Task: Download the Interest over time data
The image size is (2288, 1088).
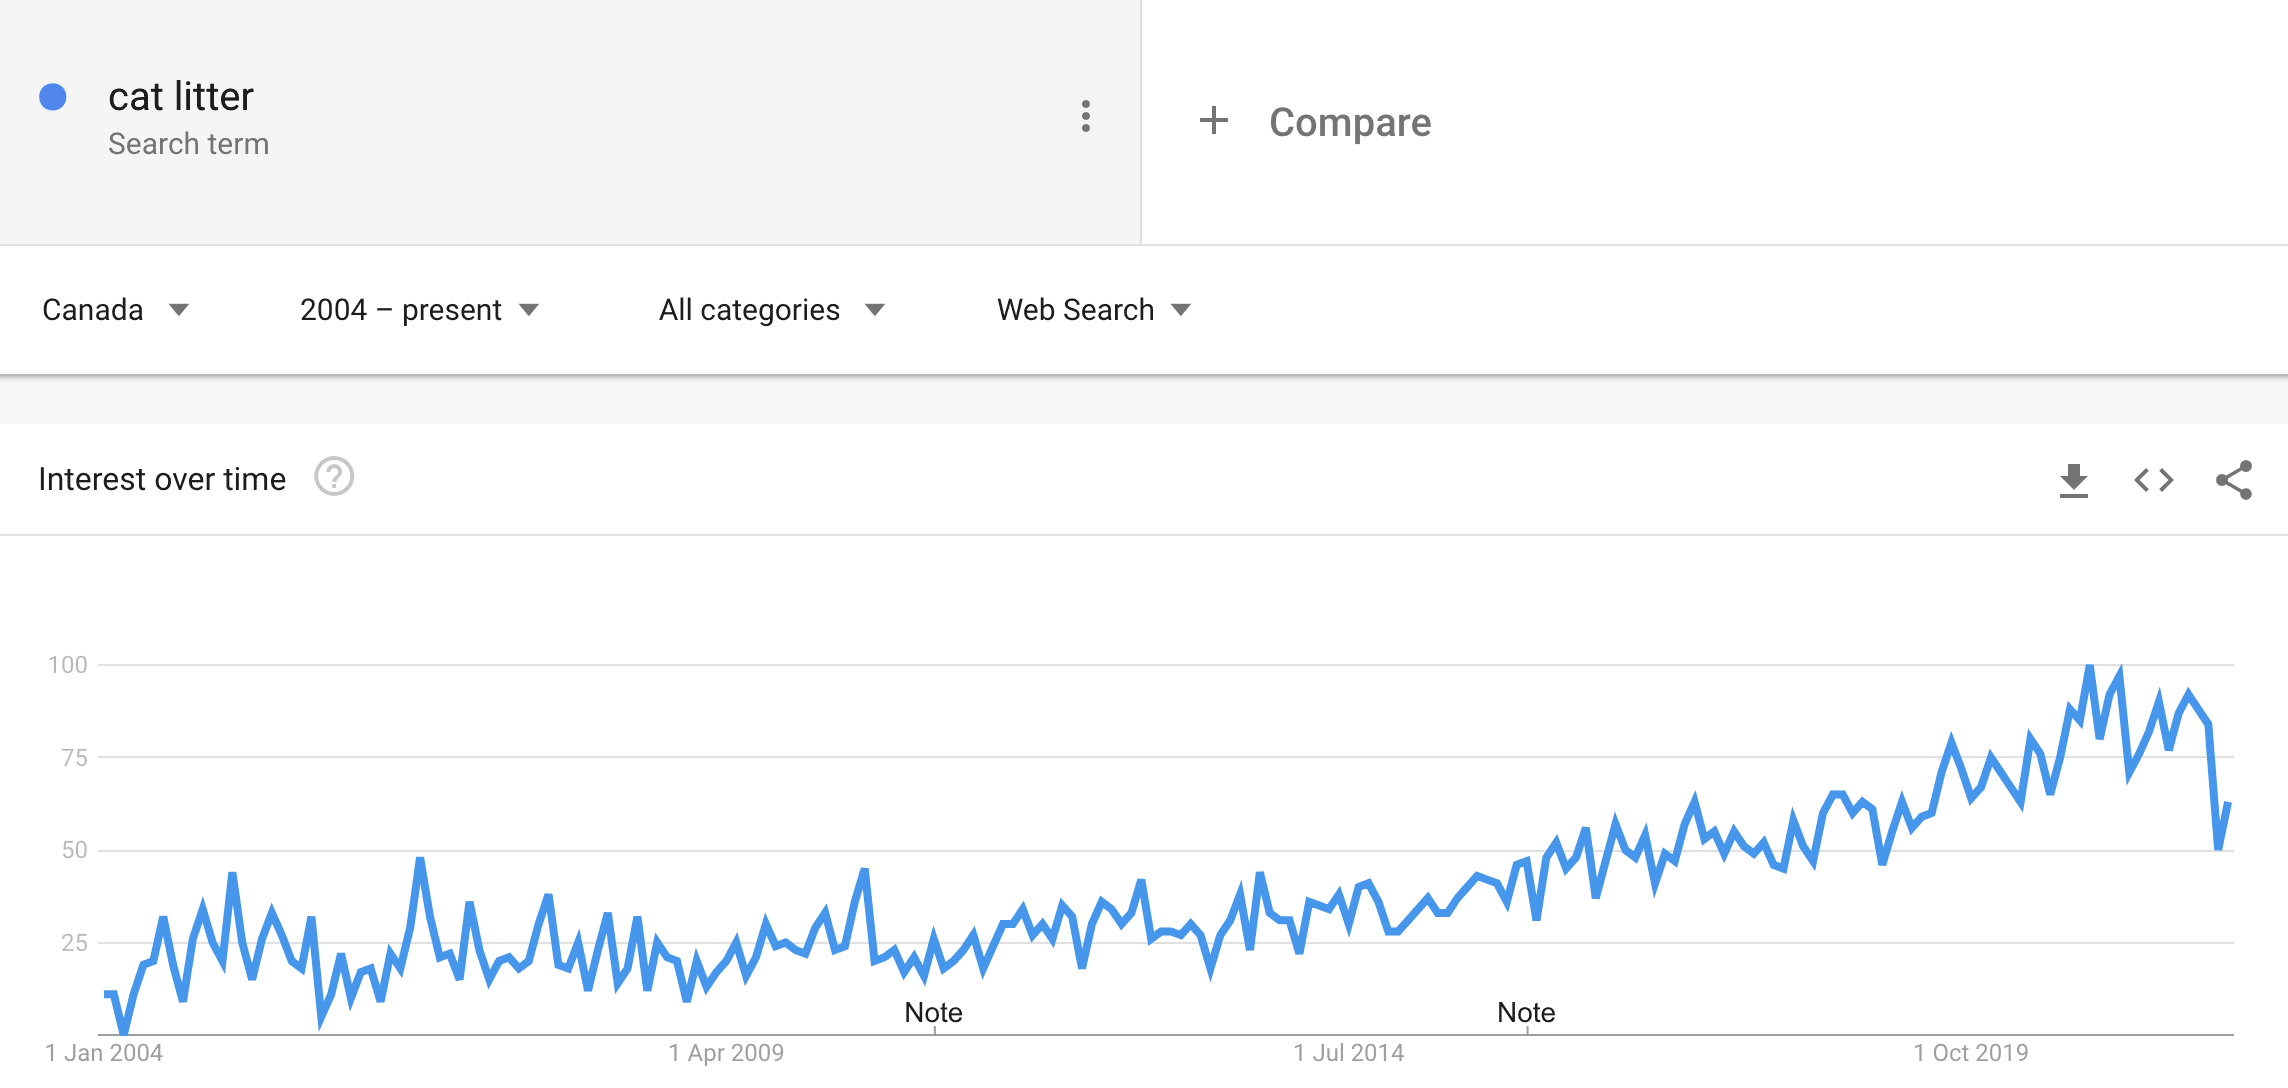Action: [x=2074, y=480]
